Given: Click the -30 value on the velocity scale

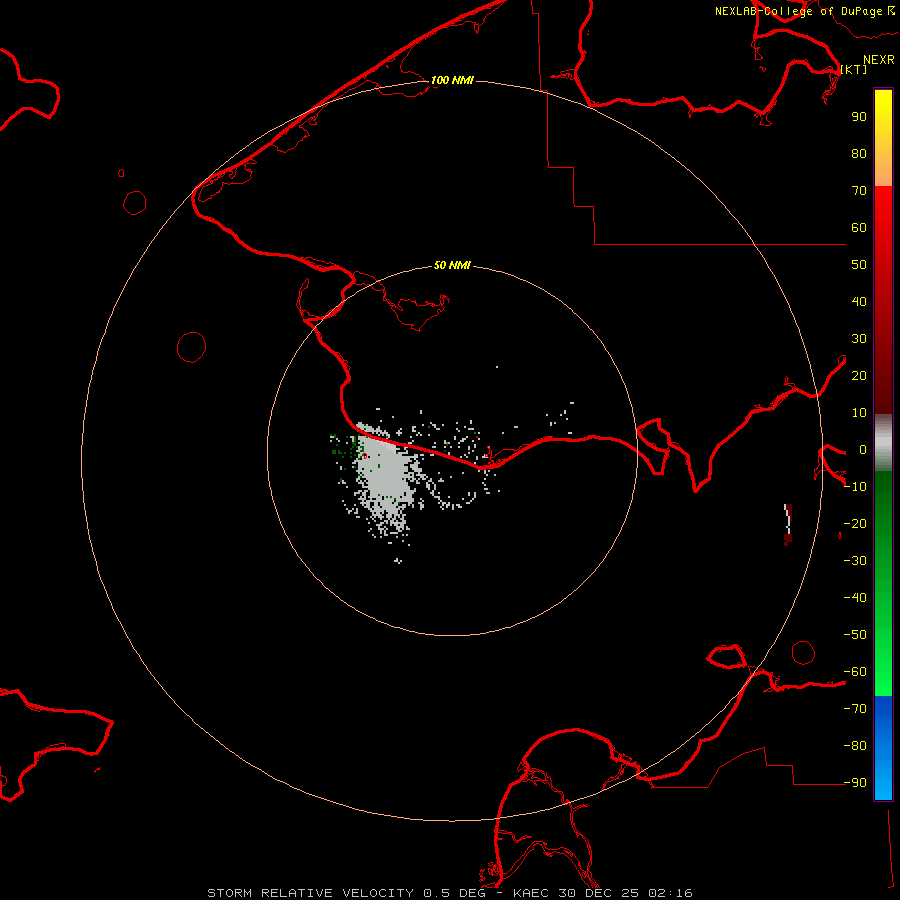Looking at the screenshot, I should (x=855, y=561).
